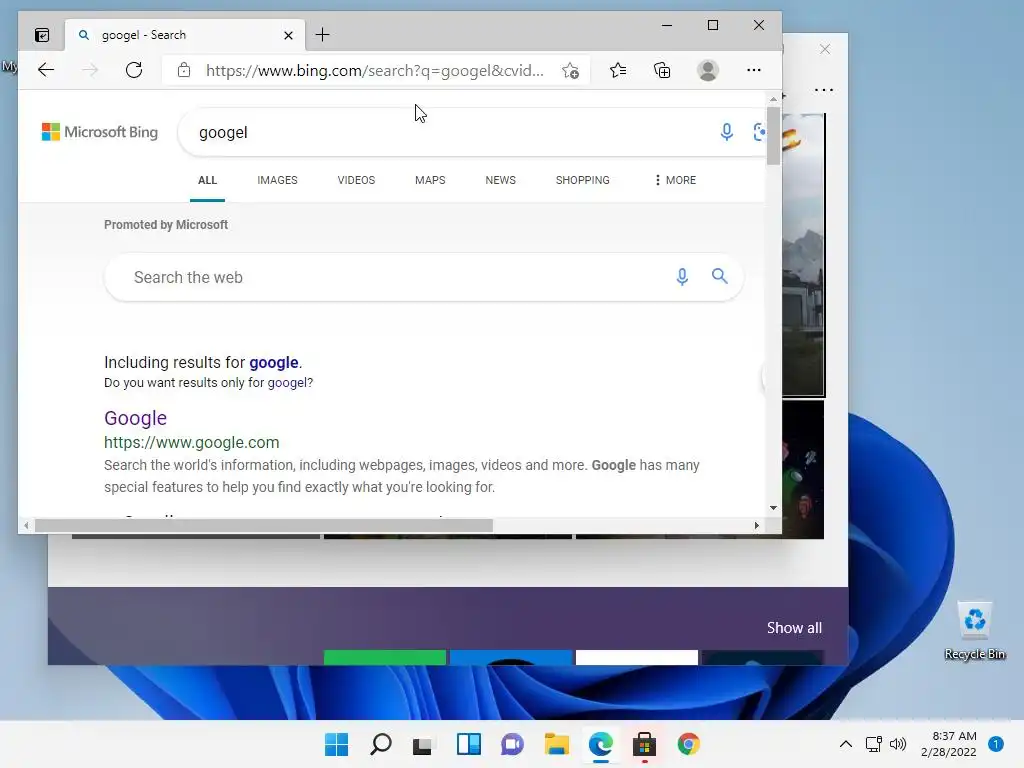Select the 'googel - Search' tab

pyautogui.click(x=185, y=35)
